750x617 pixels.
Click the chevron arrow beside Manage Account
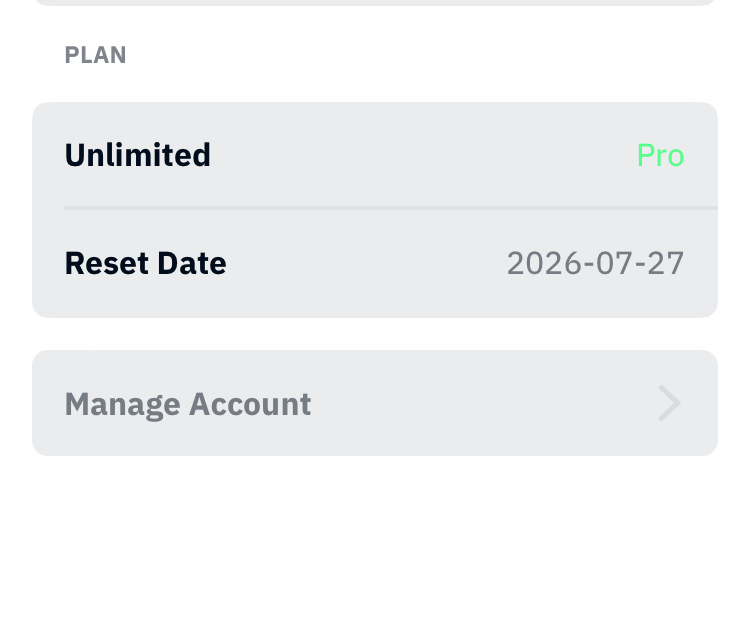coord(669,404)
